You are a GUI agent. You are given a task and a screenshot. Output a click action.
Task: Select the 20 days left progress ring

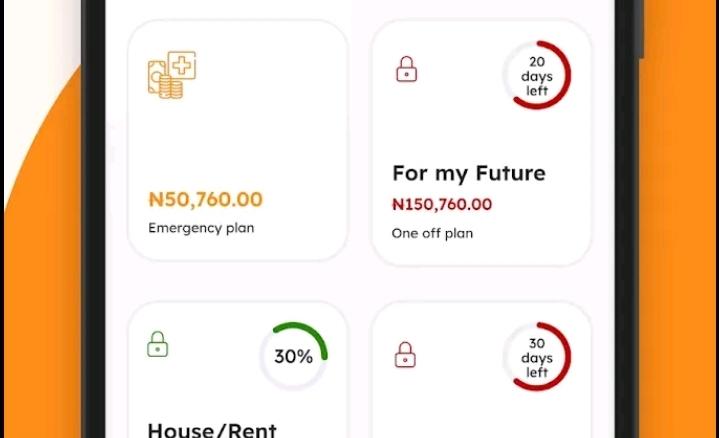click(x=537, y=75)
